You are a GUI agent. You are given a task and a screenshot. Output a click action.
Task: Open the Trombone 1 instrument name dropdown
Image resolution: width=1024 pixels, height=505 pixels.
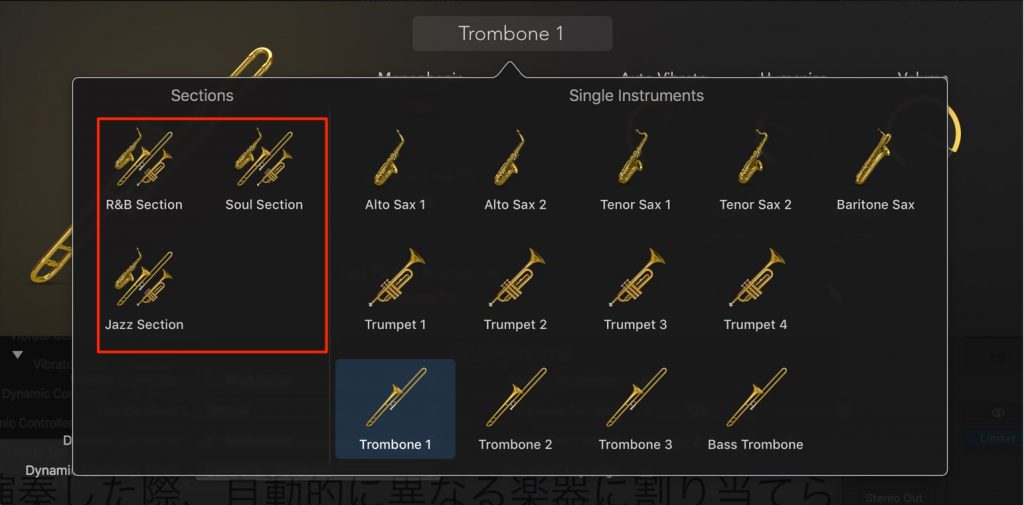click(x=512, y=34)
